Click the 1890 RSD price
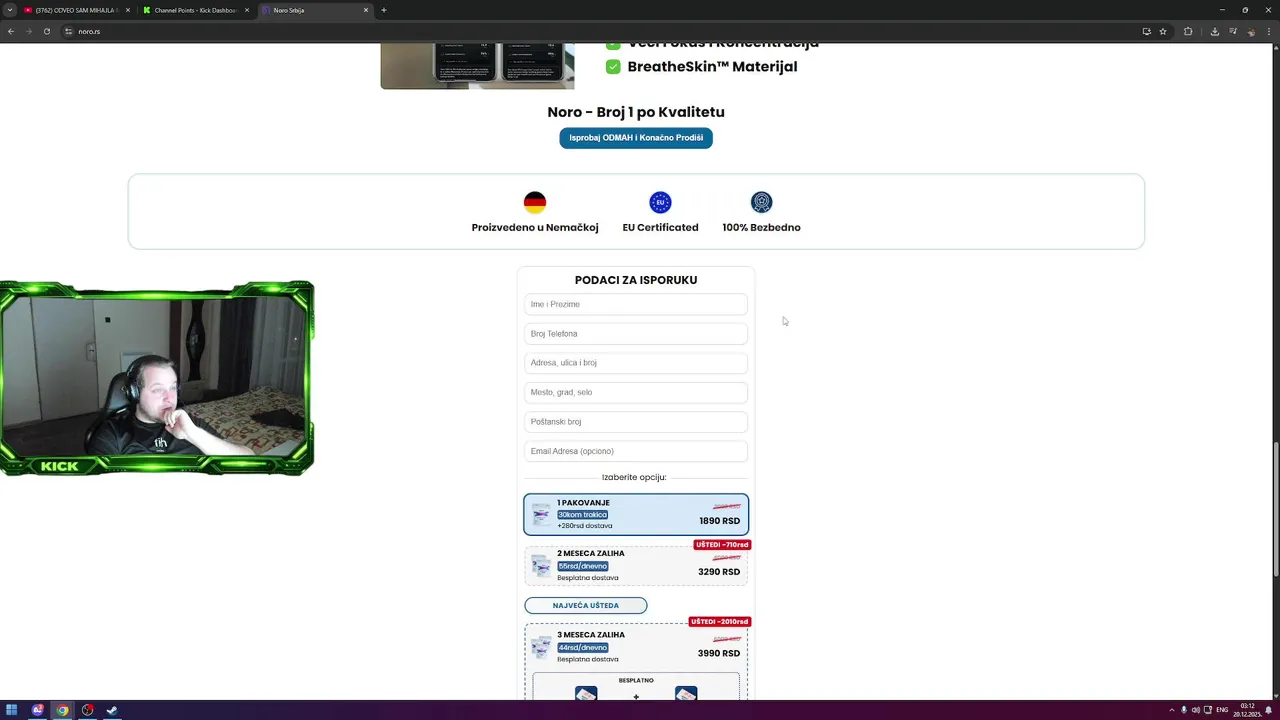This screenshot has width=1280, height=720. (720, 521)
